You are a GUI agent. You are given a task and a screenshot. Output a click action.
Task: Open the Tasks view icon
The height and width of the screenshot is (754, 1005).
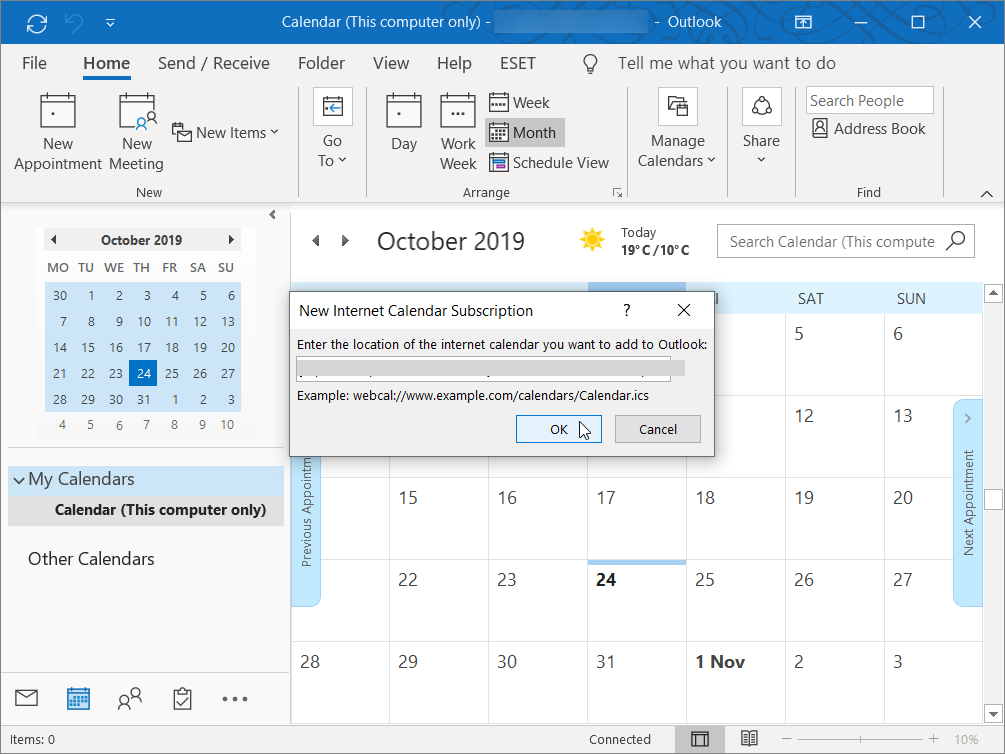(182, 699)
